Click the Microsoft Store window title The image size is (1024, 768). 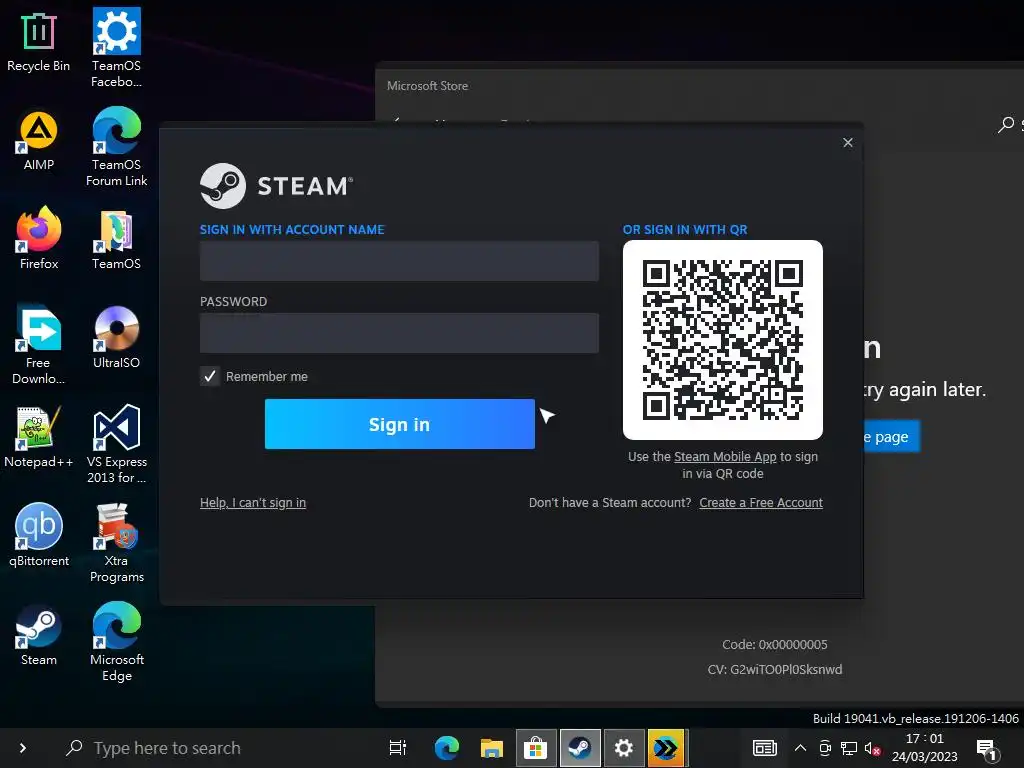coord(427,86)
